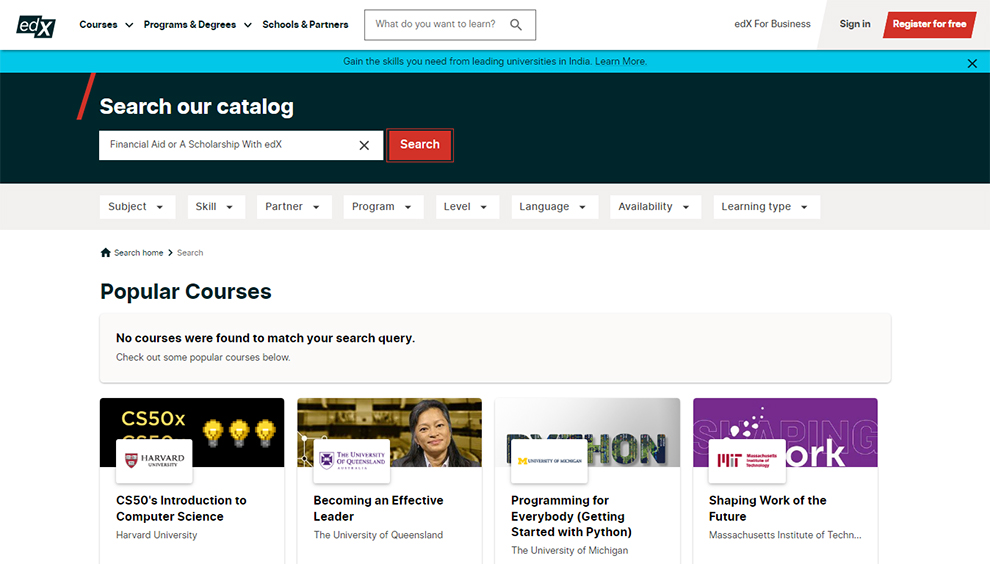Click the edX logo
Image resolution: width=990 pixels, height=564 pixels.
coord(36,25)
